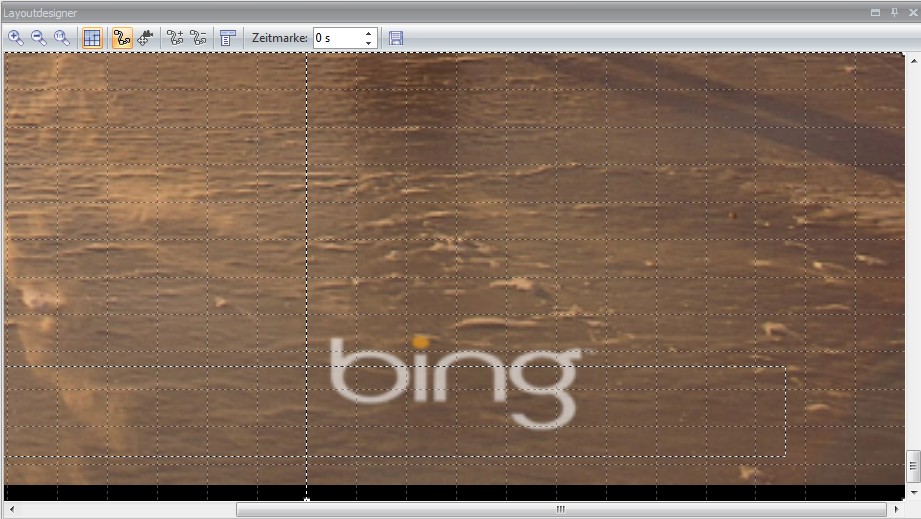Click the save diskette icon
Viewport: 921px width, 519px height.
click(x=396, y=38)
